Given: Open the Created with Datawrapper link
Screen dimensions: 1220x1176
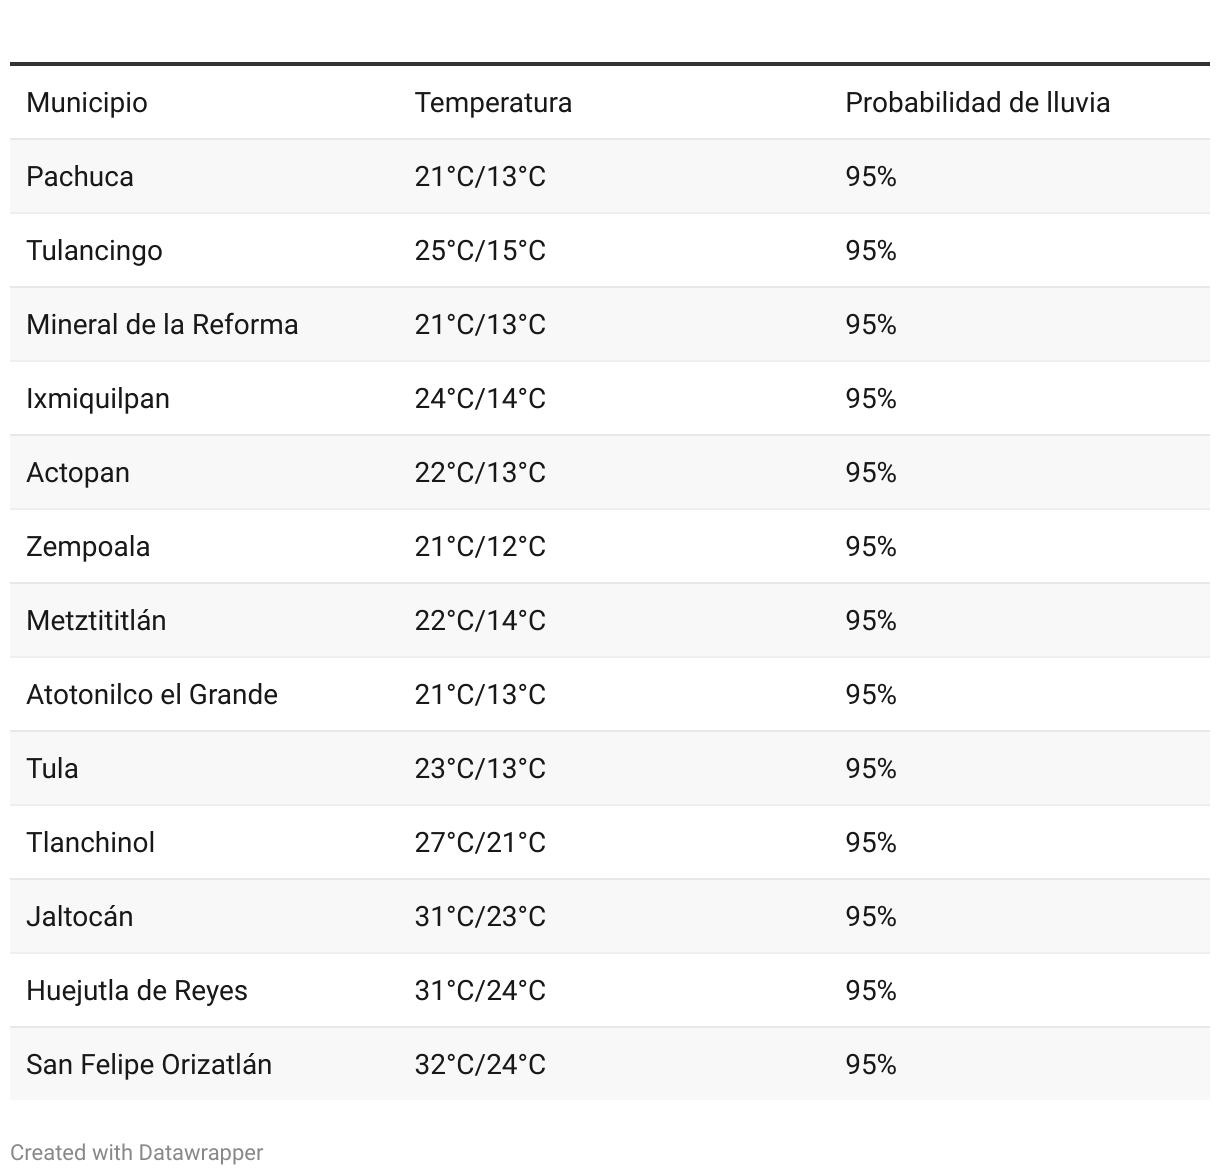Looking at the screenshot, I should [x=137, y=1152].
